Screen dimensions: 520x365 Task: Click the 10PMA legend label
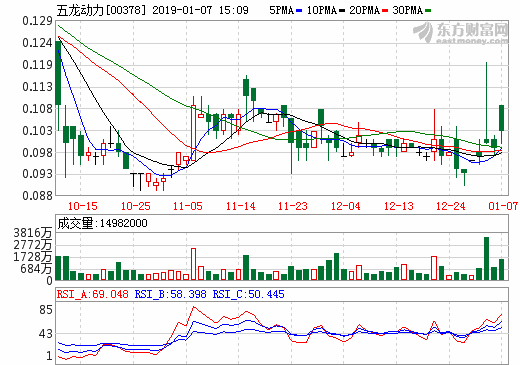point(321,10)
